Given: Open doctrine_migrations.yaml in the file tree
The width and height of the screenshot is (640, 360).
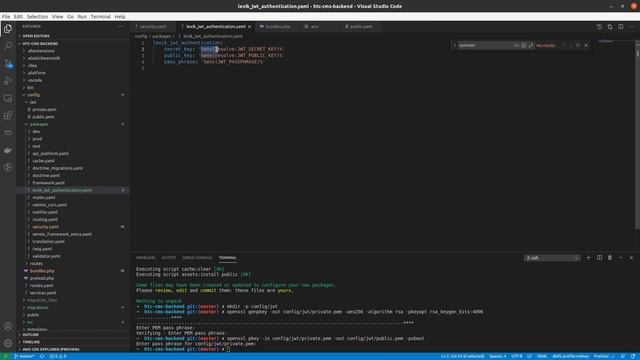Looking at the screenshot, I should [58, 168].
